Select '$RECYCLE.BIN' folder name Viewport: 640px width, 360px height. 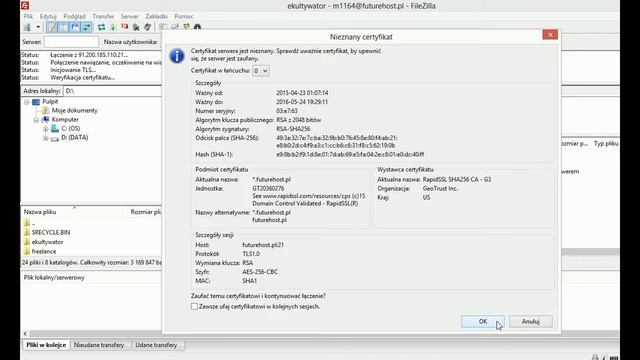pos(51,232)
